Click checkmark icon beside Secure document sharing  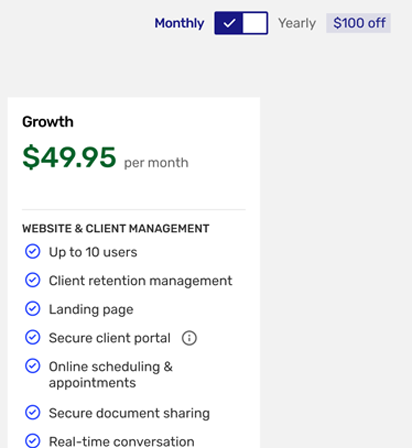pyautogui.click(x=33, y=412)
